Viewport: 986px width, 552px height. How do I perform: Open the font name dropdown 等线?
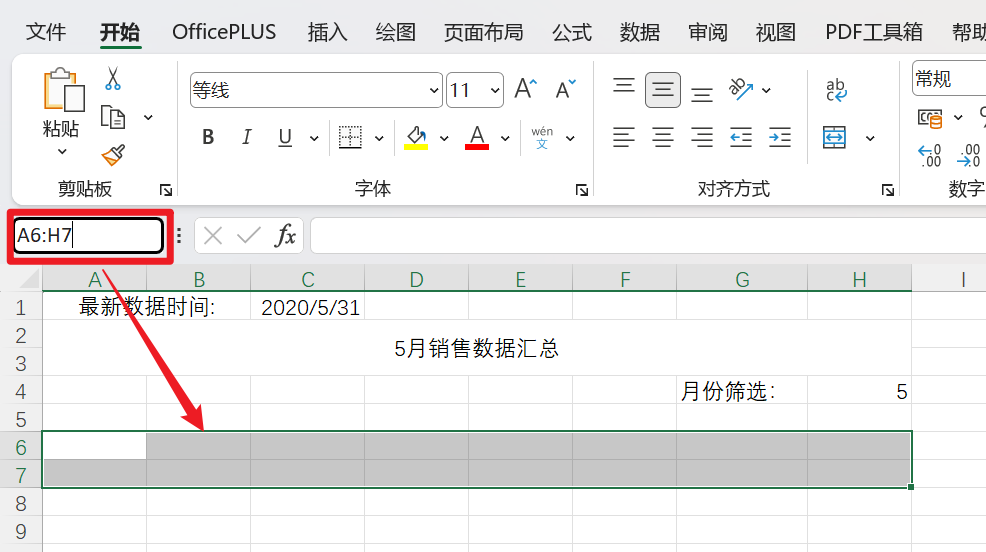click(434, 91)
